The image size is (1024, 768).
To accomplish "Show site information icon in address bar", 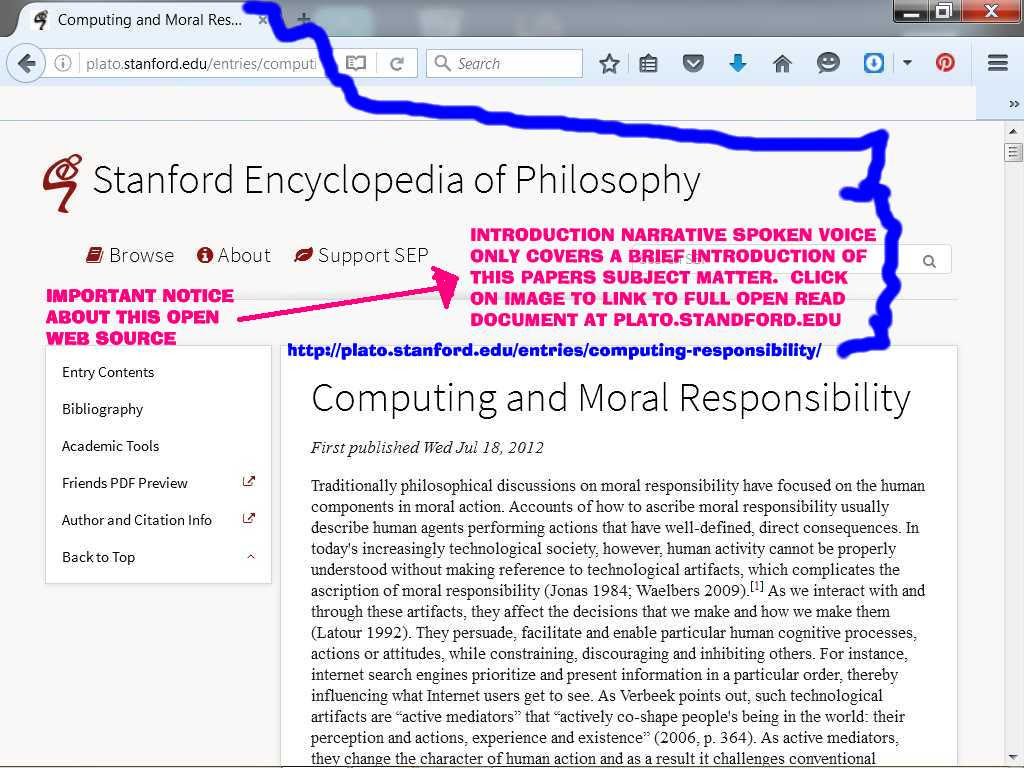I will click(x=63, y=63).
